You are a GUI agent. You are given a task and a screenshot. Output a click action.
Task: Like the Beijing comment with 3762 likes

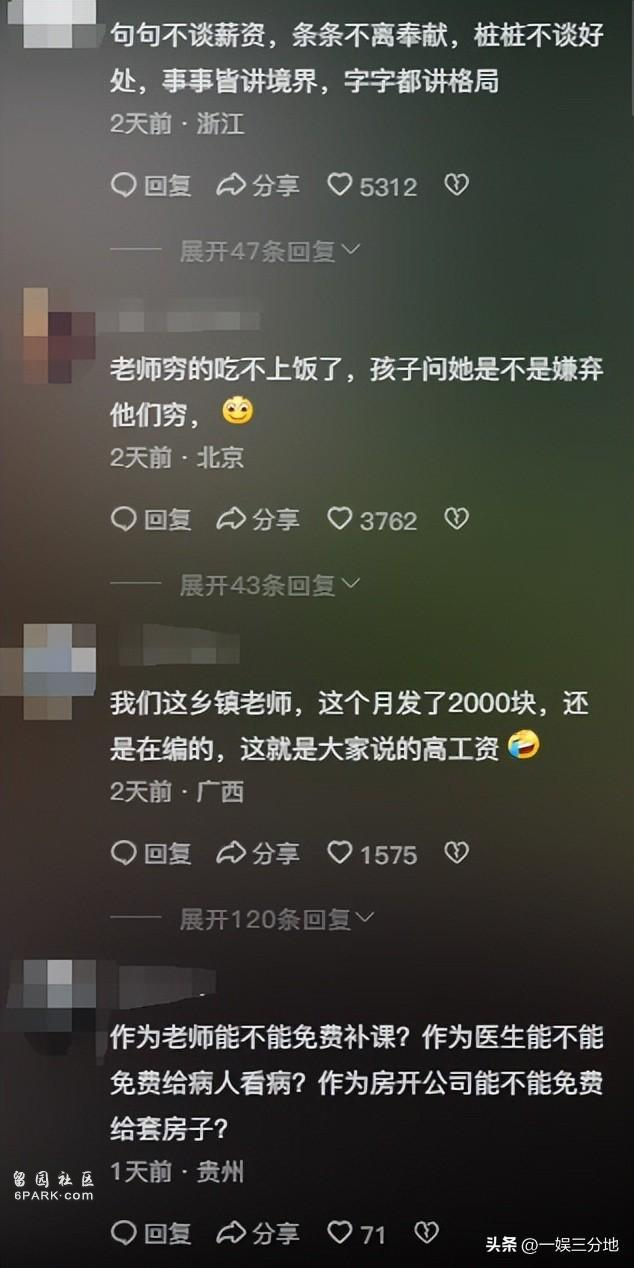coord(372,519)
